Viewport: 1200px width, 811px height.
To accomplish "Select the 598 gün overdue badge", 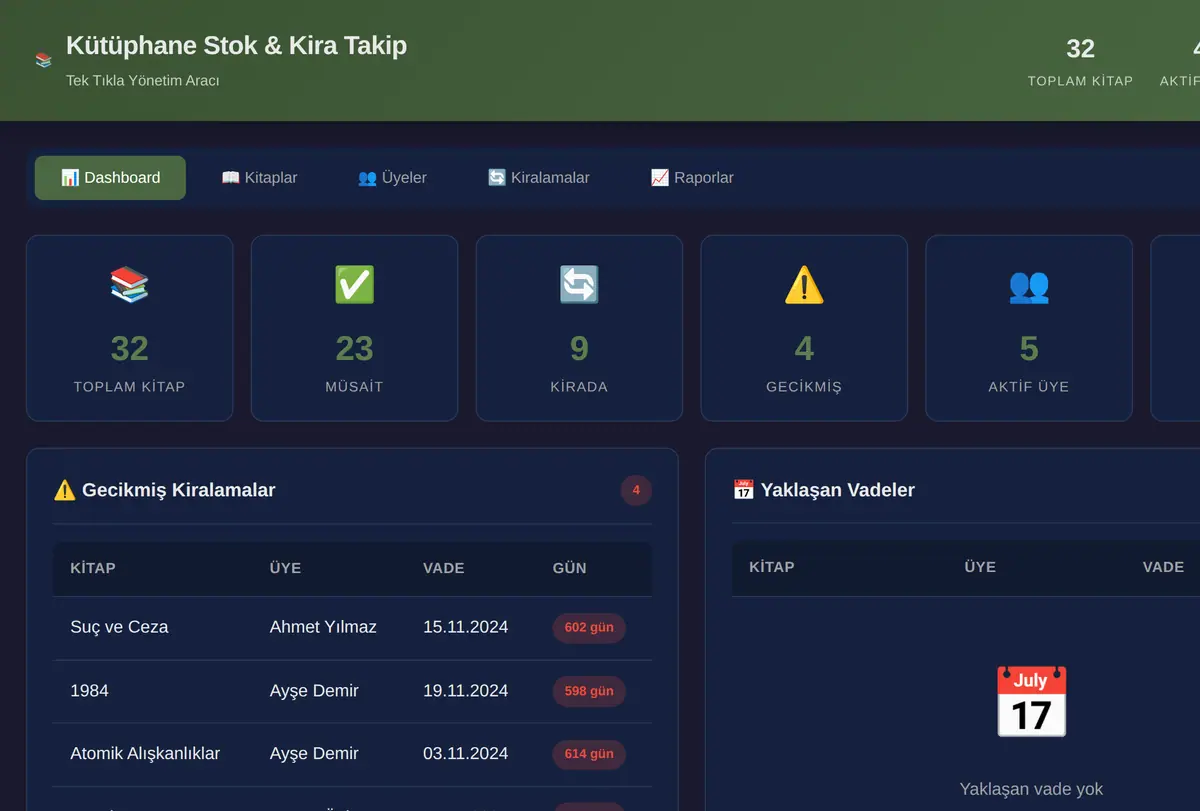I will [589, 691].
